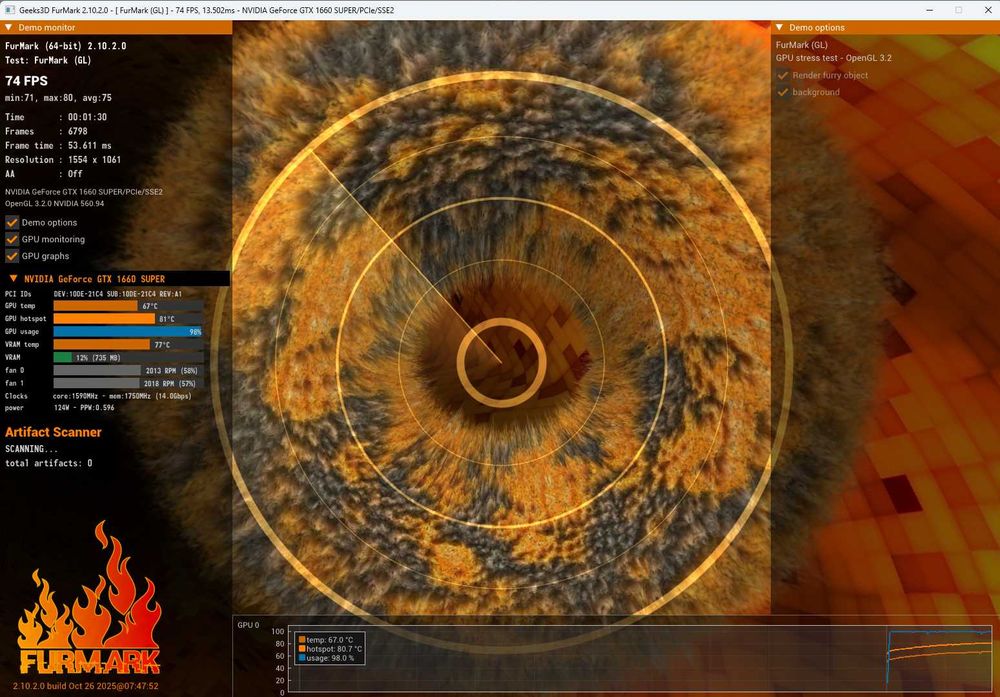1000x697 pixels.
Task: Uncheck the Demo options checkbox
Action: pyautogui.click(x=12, y=223)
